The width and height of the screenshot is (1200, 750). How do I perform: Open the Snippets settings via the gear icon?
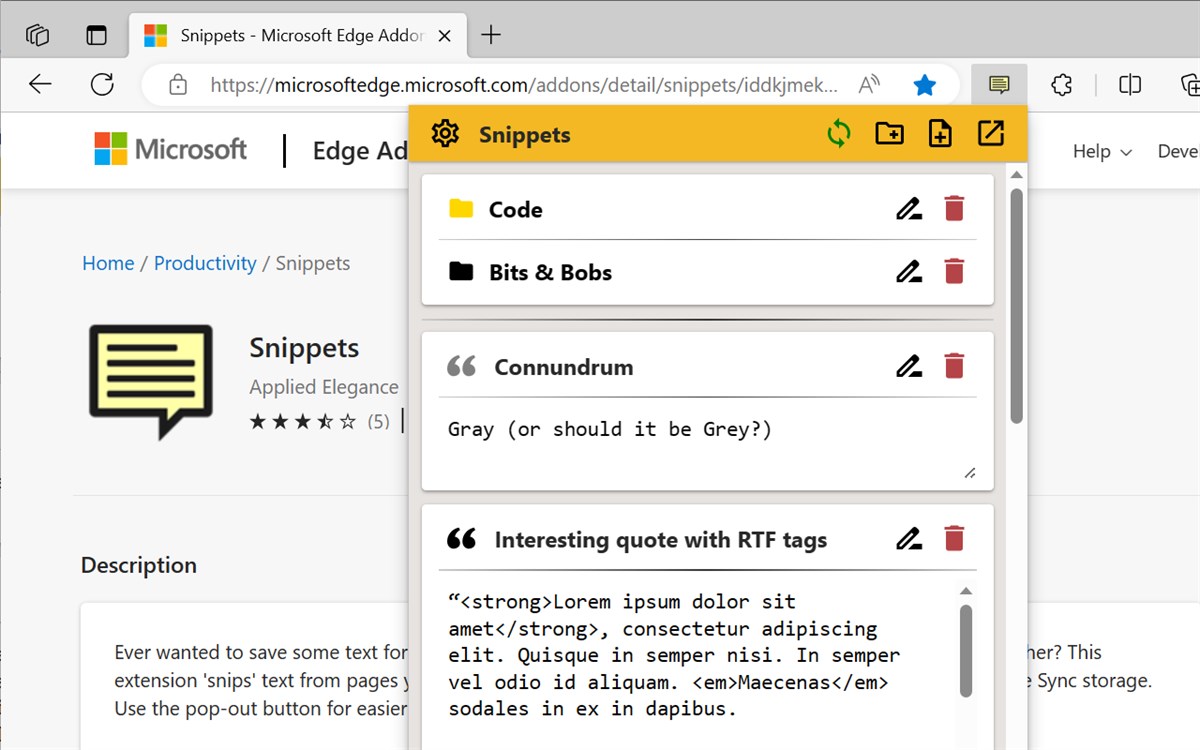pyautogui.click(x=444, y=132)
